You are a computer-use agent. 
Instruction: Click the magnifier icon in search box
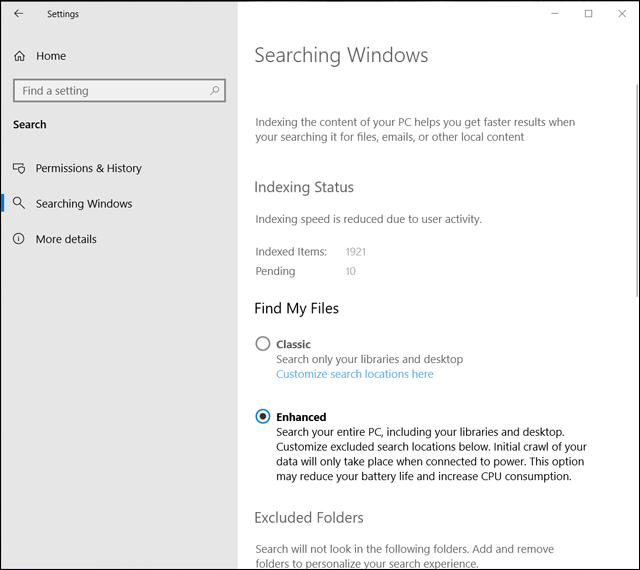214,91
